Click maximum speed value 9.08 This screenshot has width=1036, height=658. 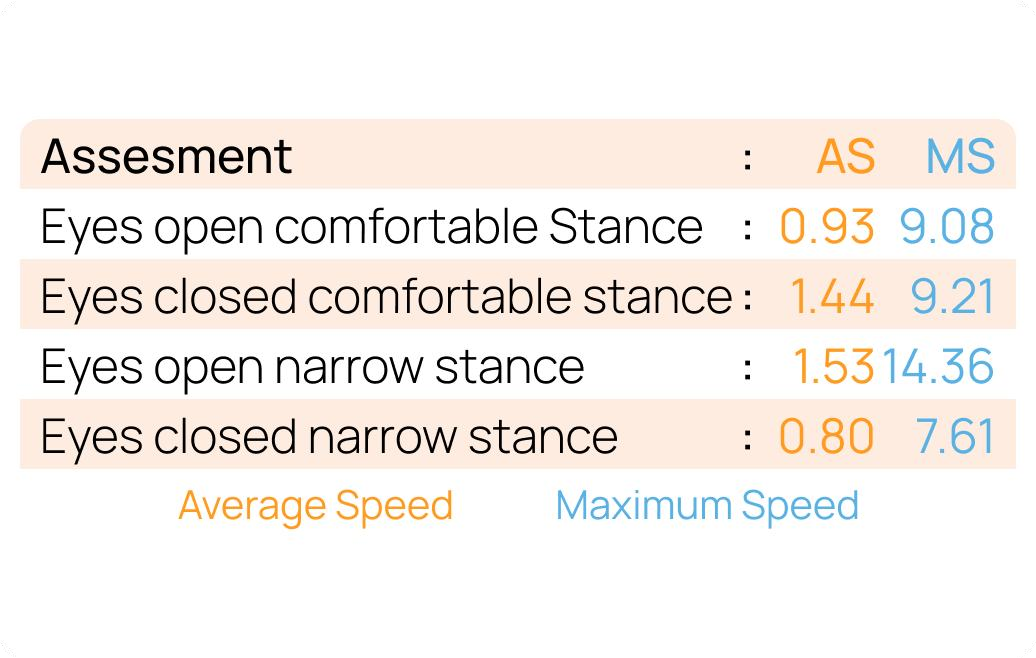pyautogui.click(x=946, y=227)
